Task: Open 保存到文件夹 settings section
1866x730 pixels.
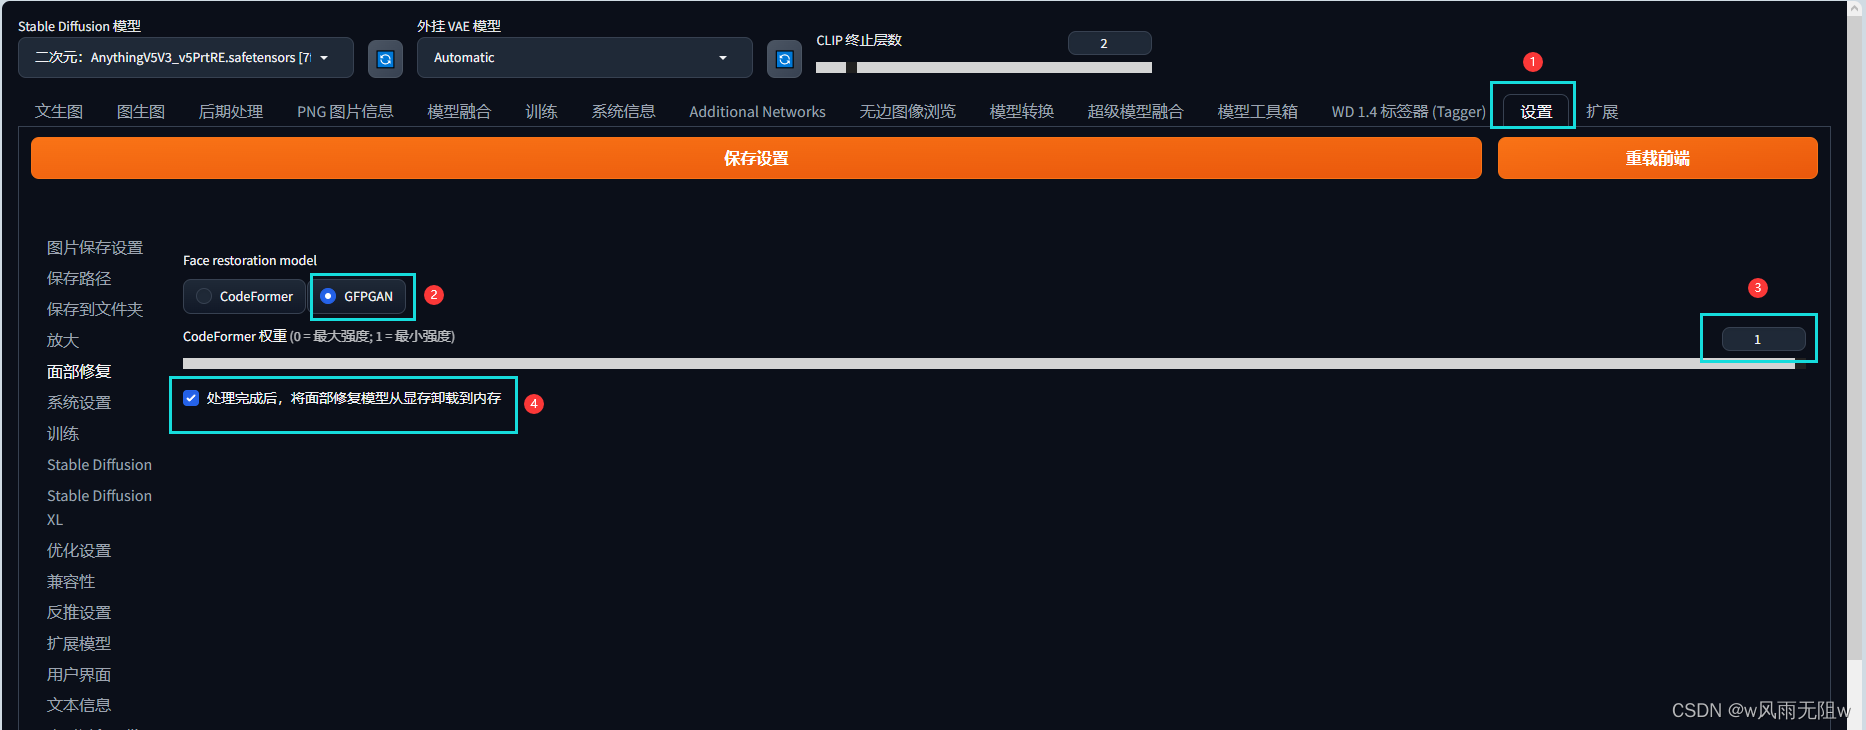Action: click(95, 309)
